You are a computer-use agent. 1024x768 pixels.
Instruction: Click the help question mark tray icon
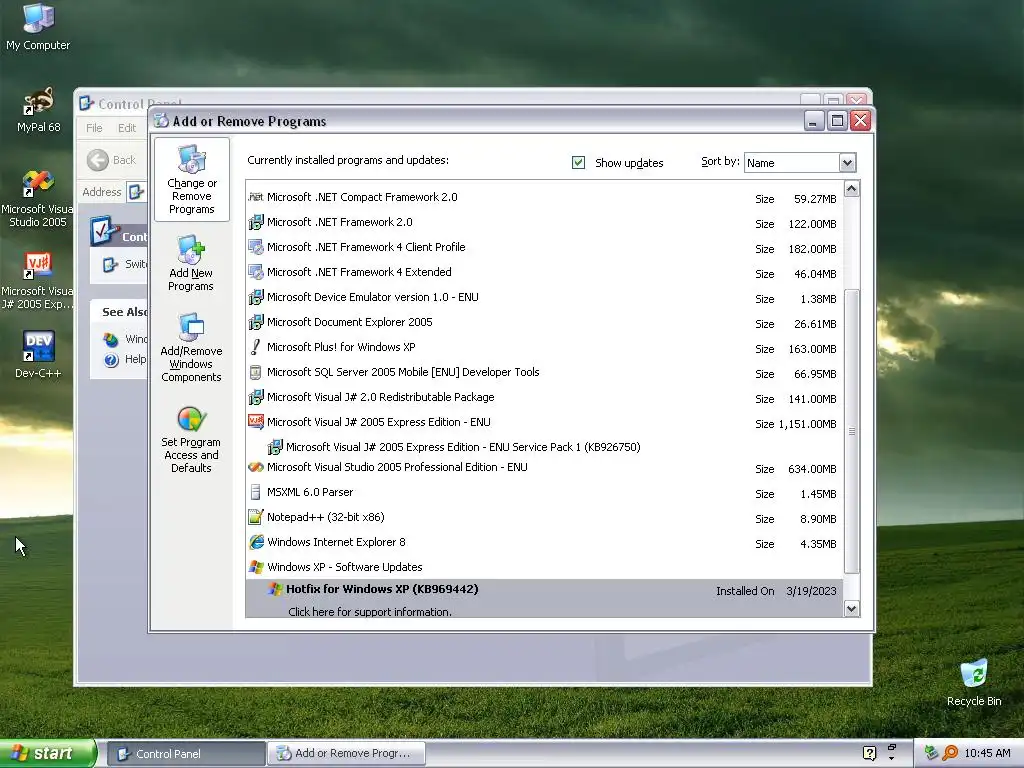(869, 753)
